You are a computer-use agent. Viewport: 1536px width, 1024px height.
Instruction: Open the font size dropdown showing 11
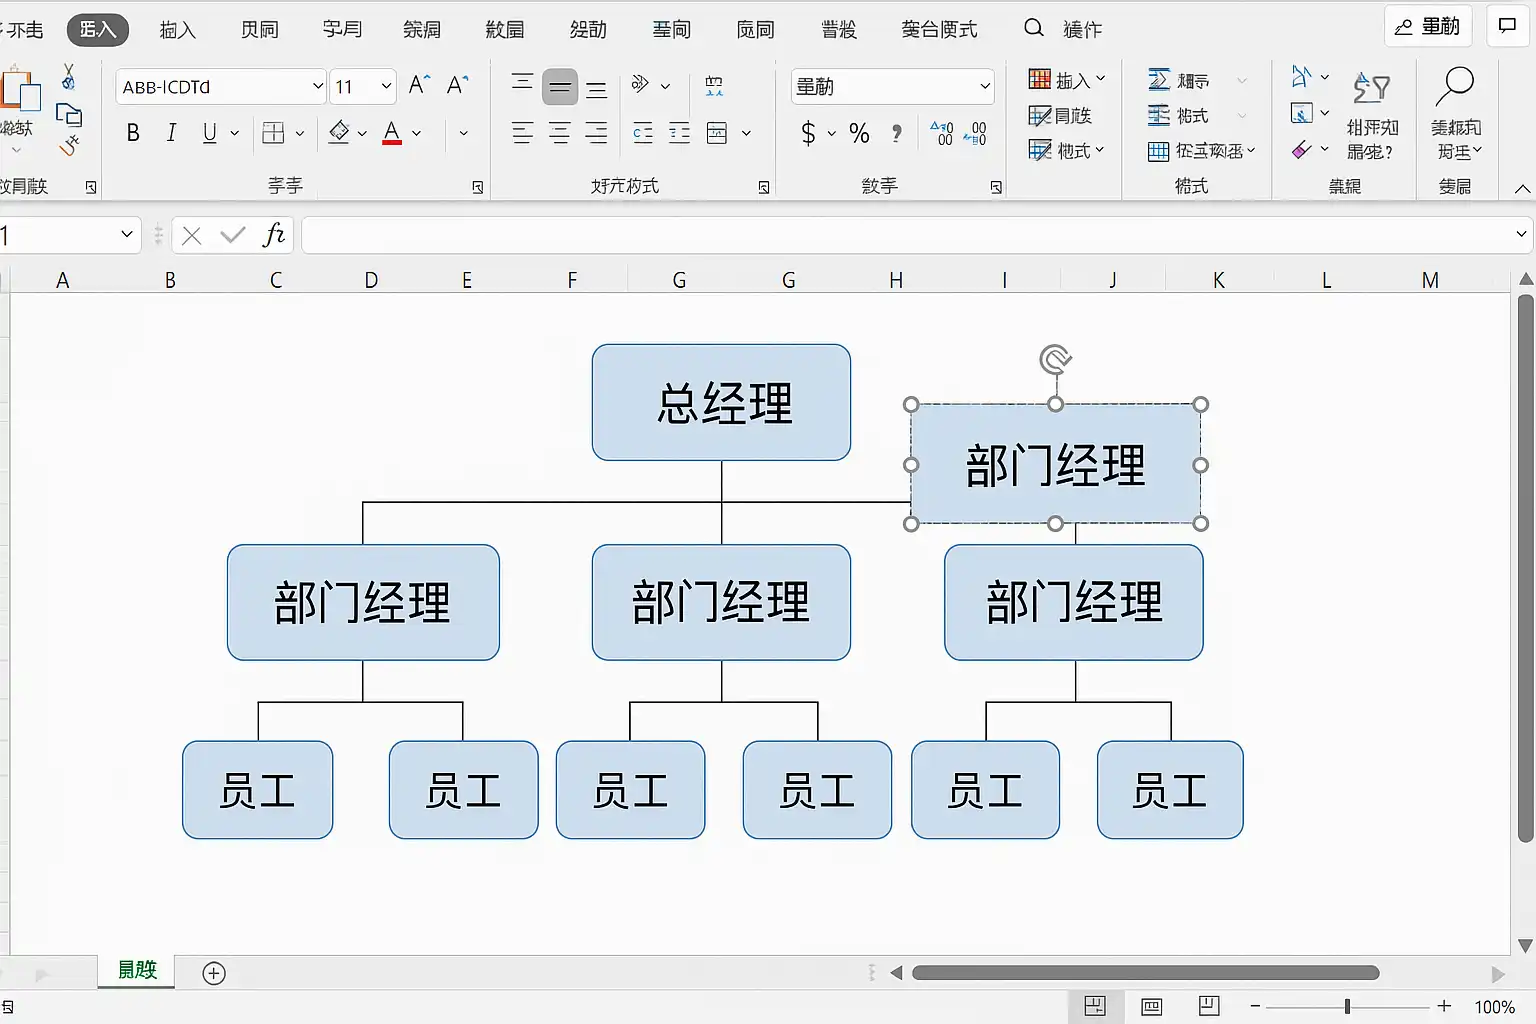tap(363, 87)
